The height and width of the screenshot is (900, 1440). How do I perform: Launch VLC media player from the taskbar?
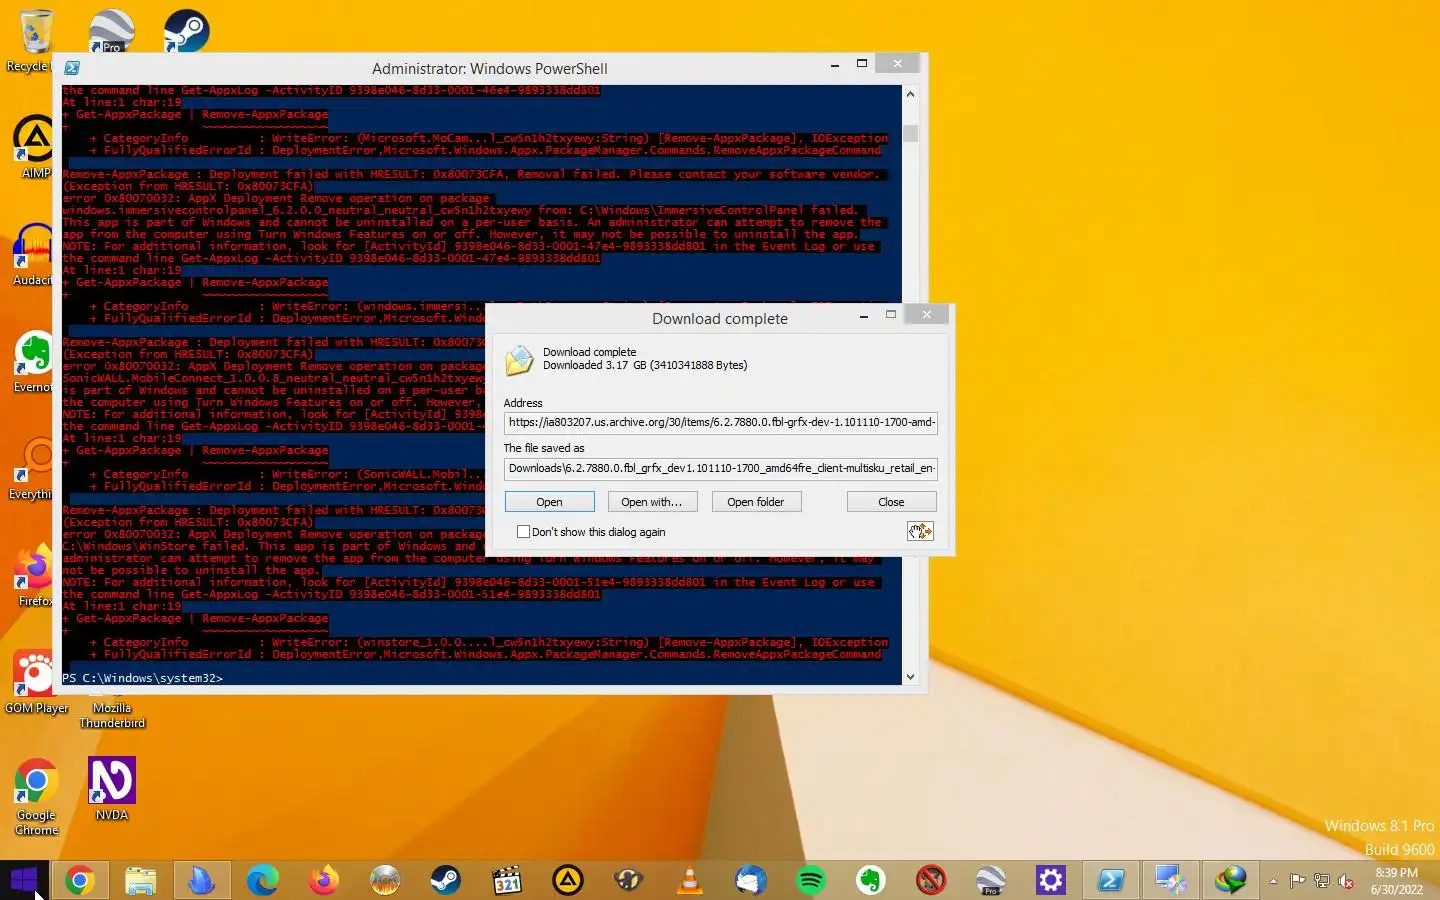[x=689, y=880]
